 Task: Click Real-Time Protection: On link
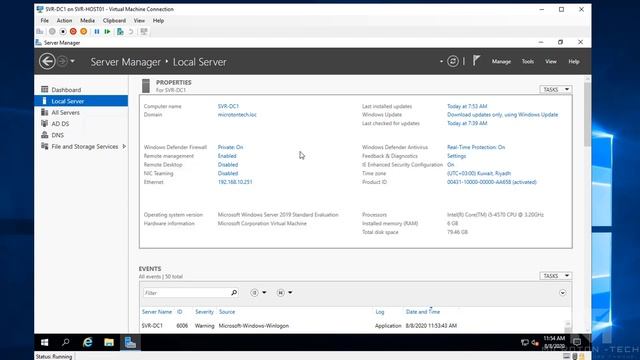coord(476,147)
